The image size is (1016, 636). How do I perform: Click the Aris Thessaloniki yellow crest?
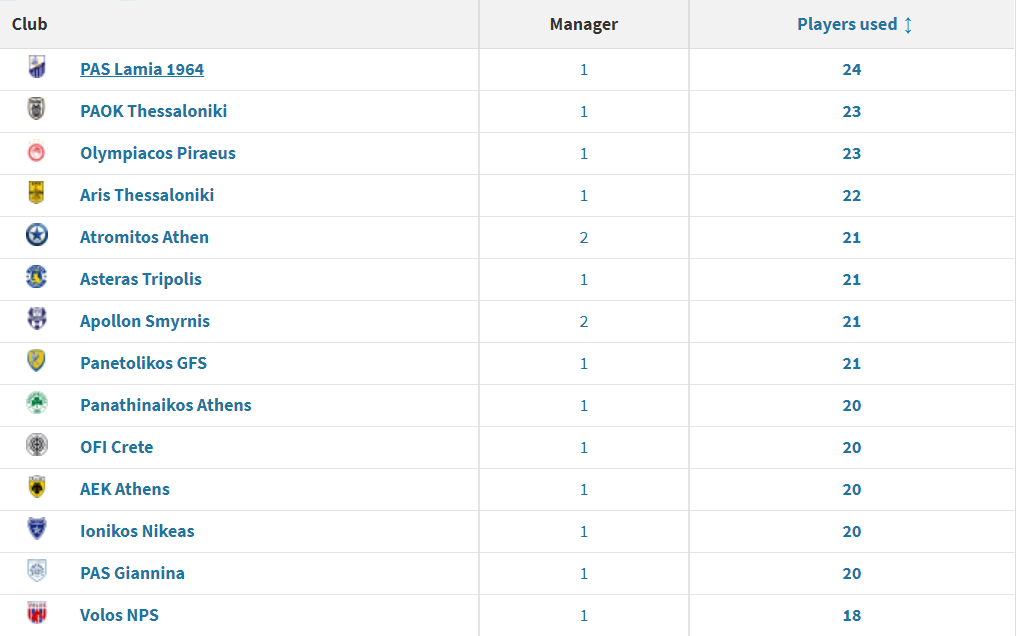[37, 193]
